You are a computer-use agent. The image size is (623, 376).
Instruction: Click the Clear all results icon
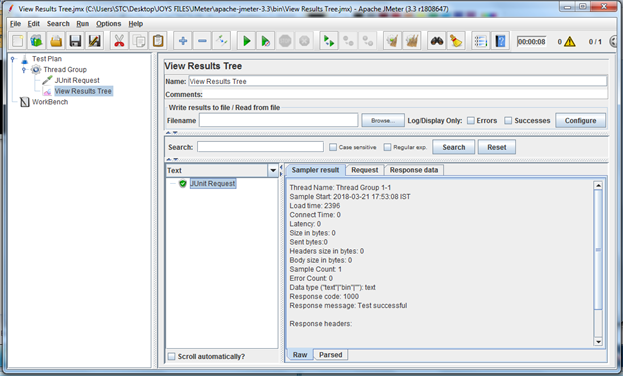(x=412, y=41)
